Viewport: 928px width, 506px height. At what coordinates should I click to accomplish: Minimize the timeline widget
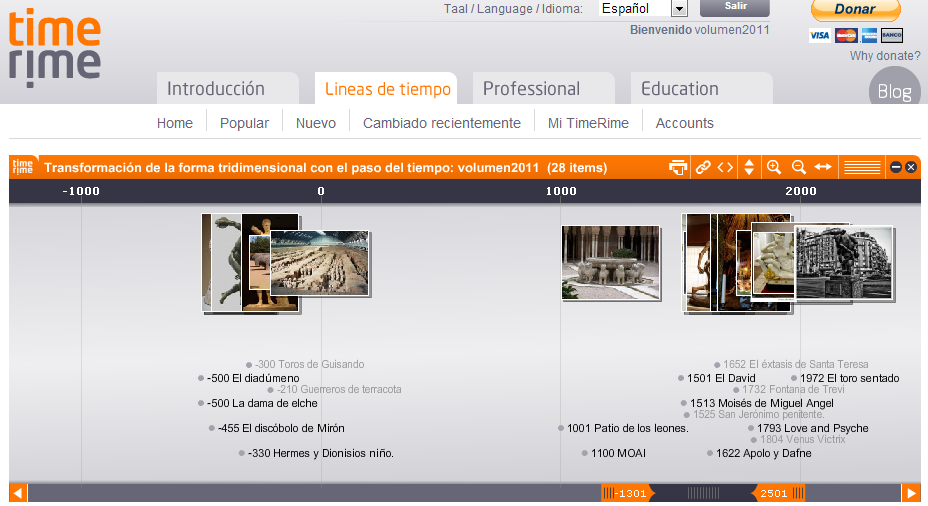coord(896,167)
